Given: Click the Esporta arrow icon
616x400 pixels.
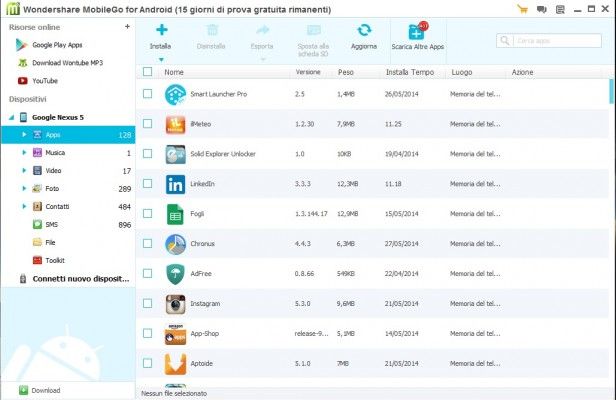Looking at the screenshot, I should [262, 30].
